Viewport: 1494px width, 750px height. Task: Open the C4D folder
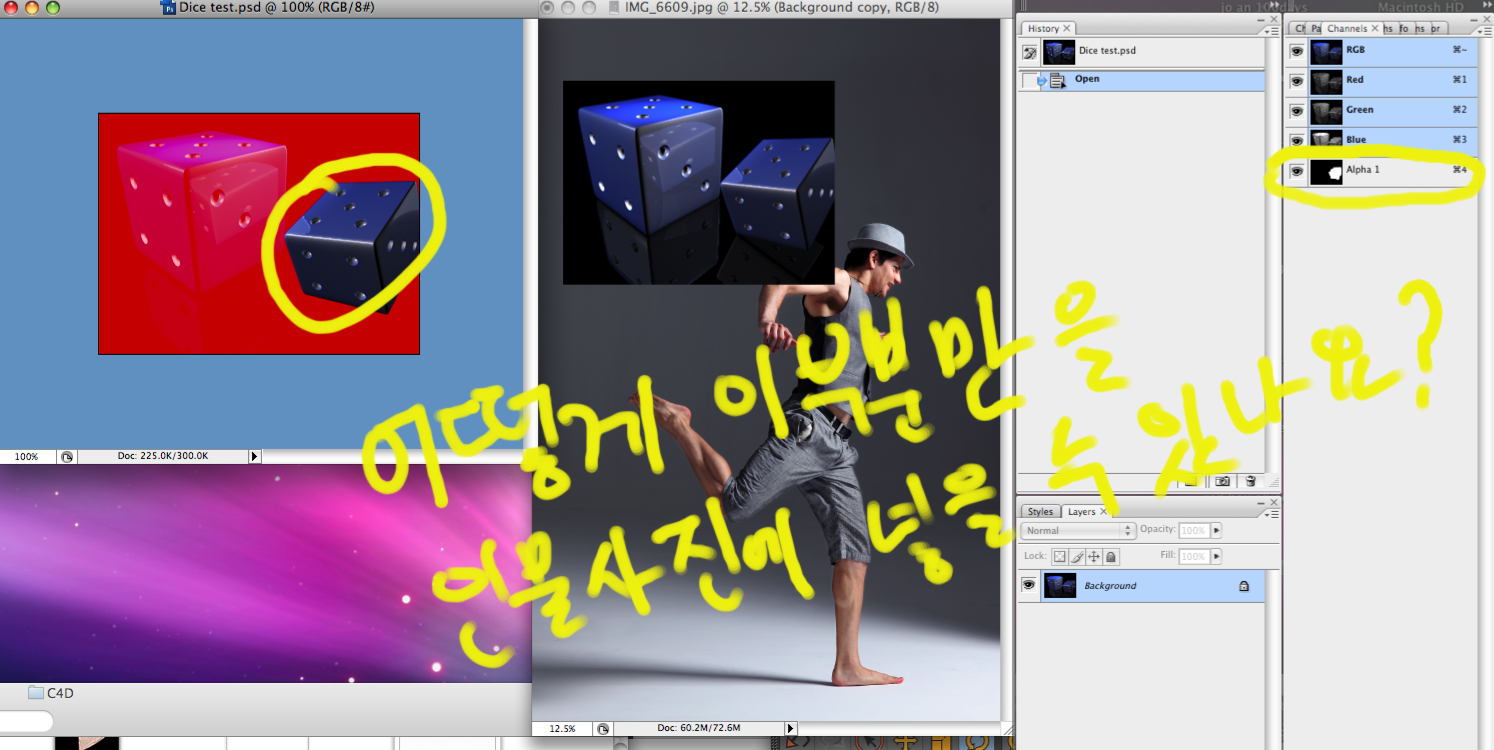(52, 692)
